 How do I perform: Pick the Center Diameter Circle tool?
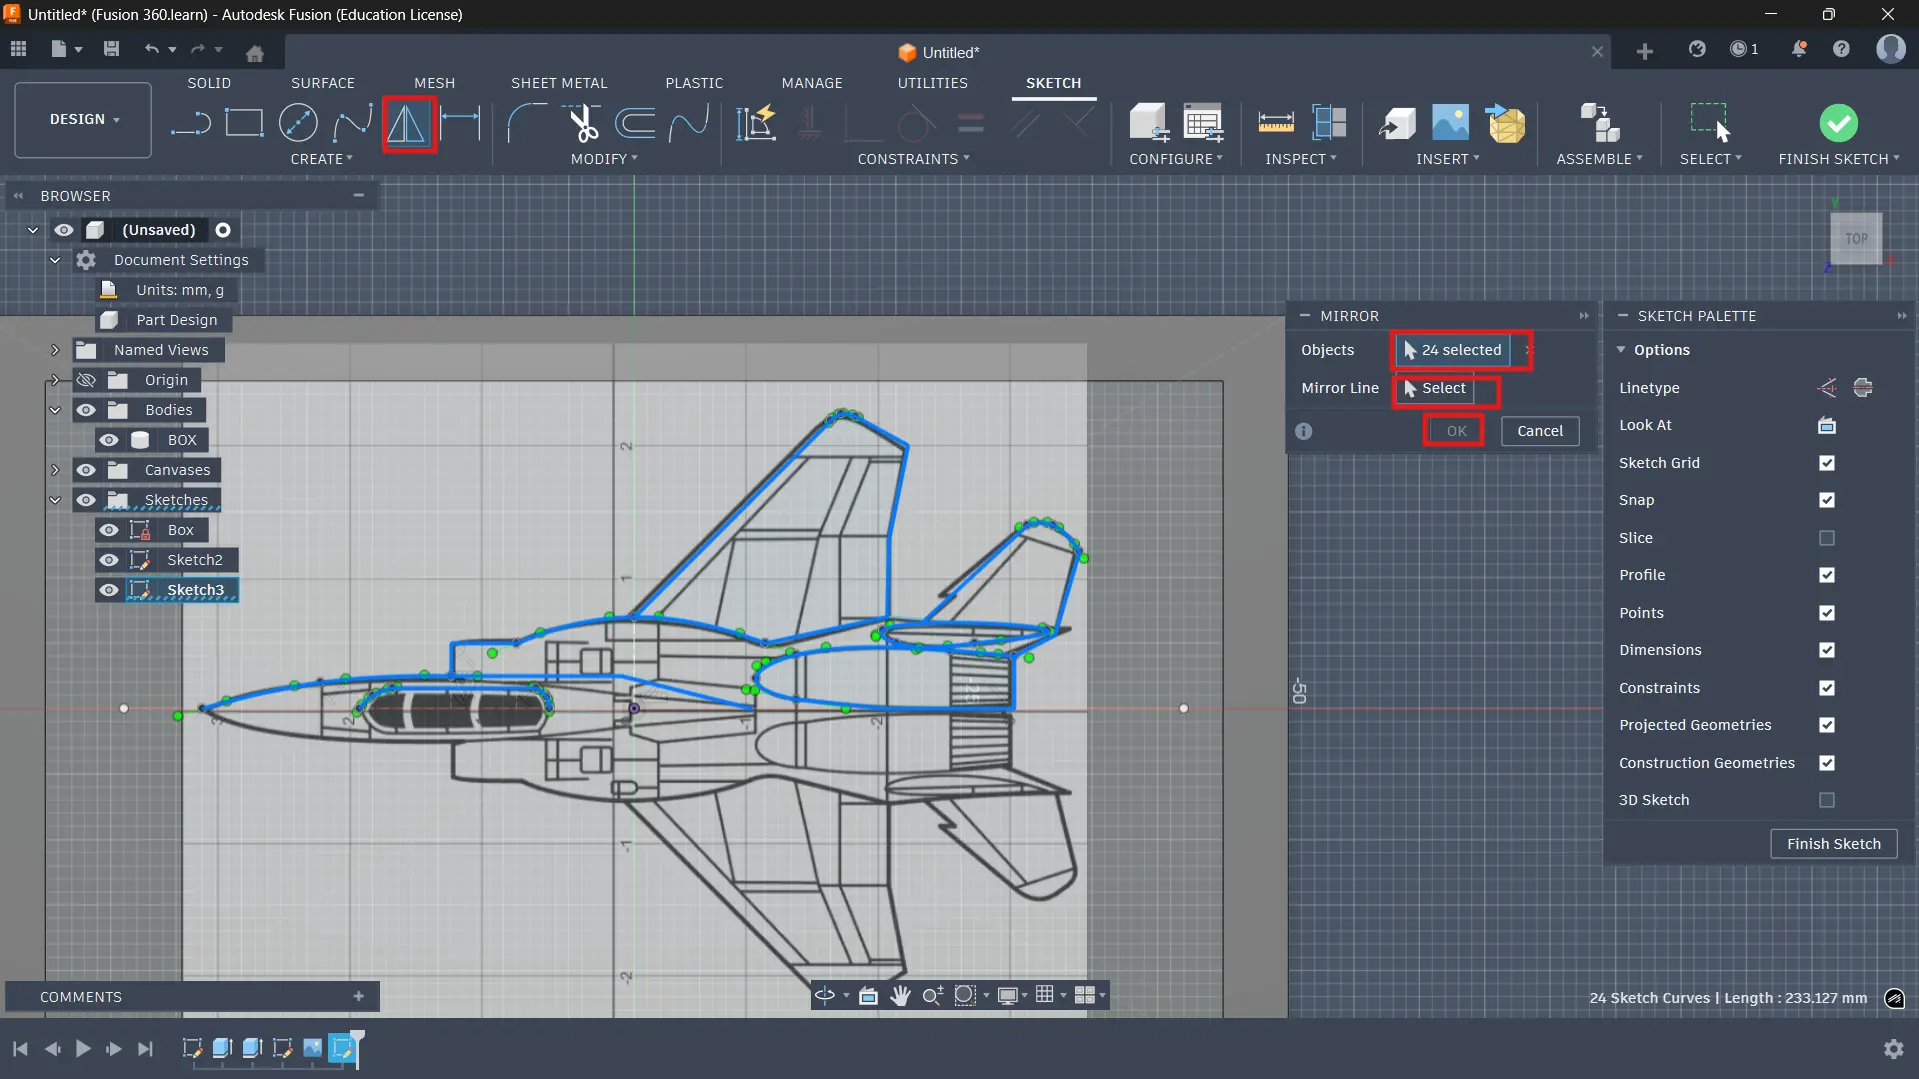(x=298, y=124)
